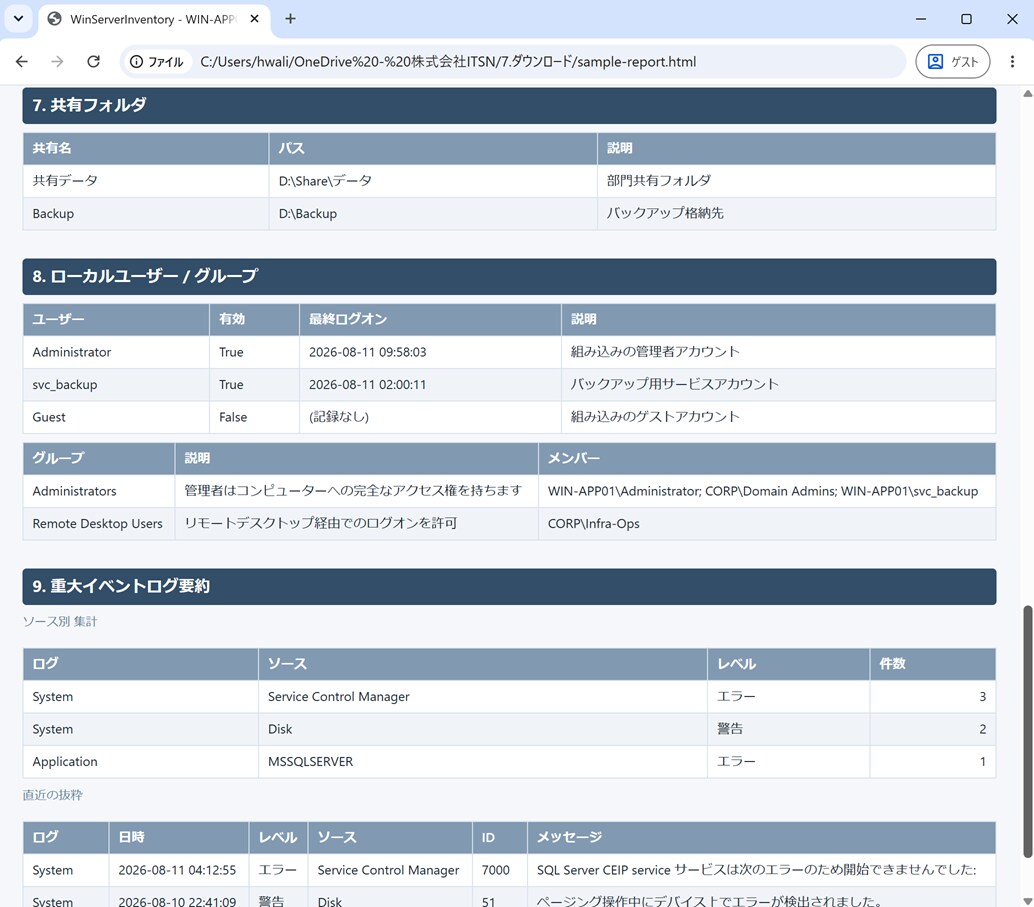This screenshot has width=1034, height=907.
Task: Click the scrollbar down arrow
Action: (x=1027, y=900)
